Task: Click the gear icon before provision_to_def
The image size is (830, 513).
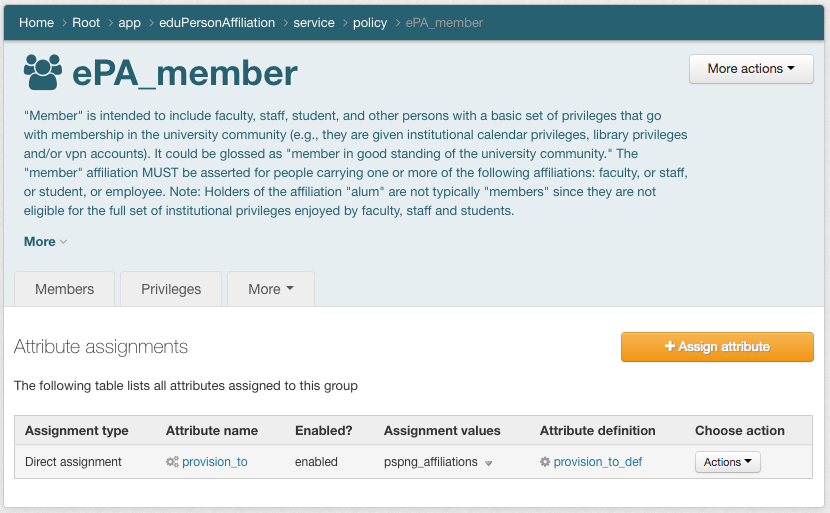Action: [x=545, y=462]
